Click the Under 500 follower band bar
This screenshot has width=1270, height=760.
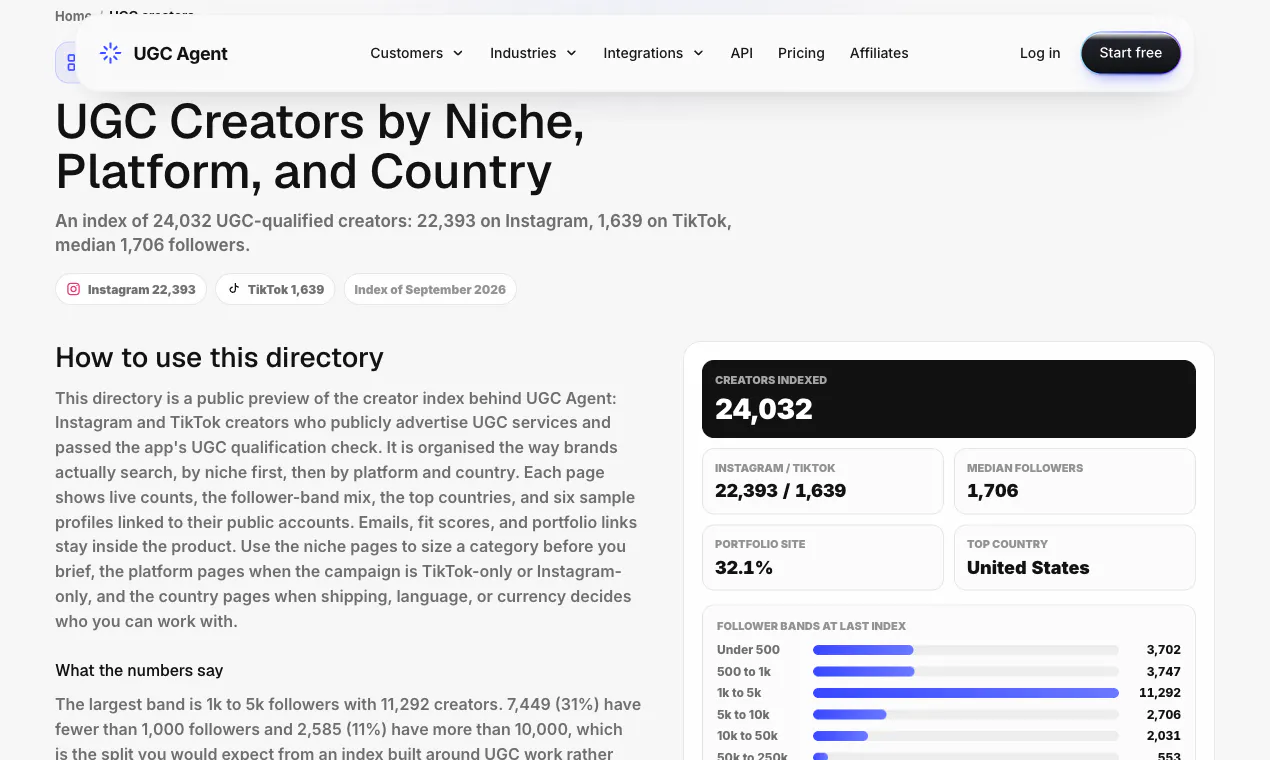[x=966, y=650]
